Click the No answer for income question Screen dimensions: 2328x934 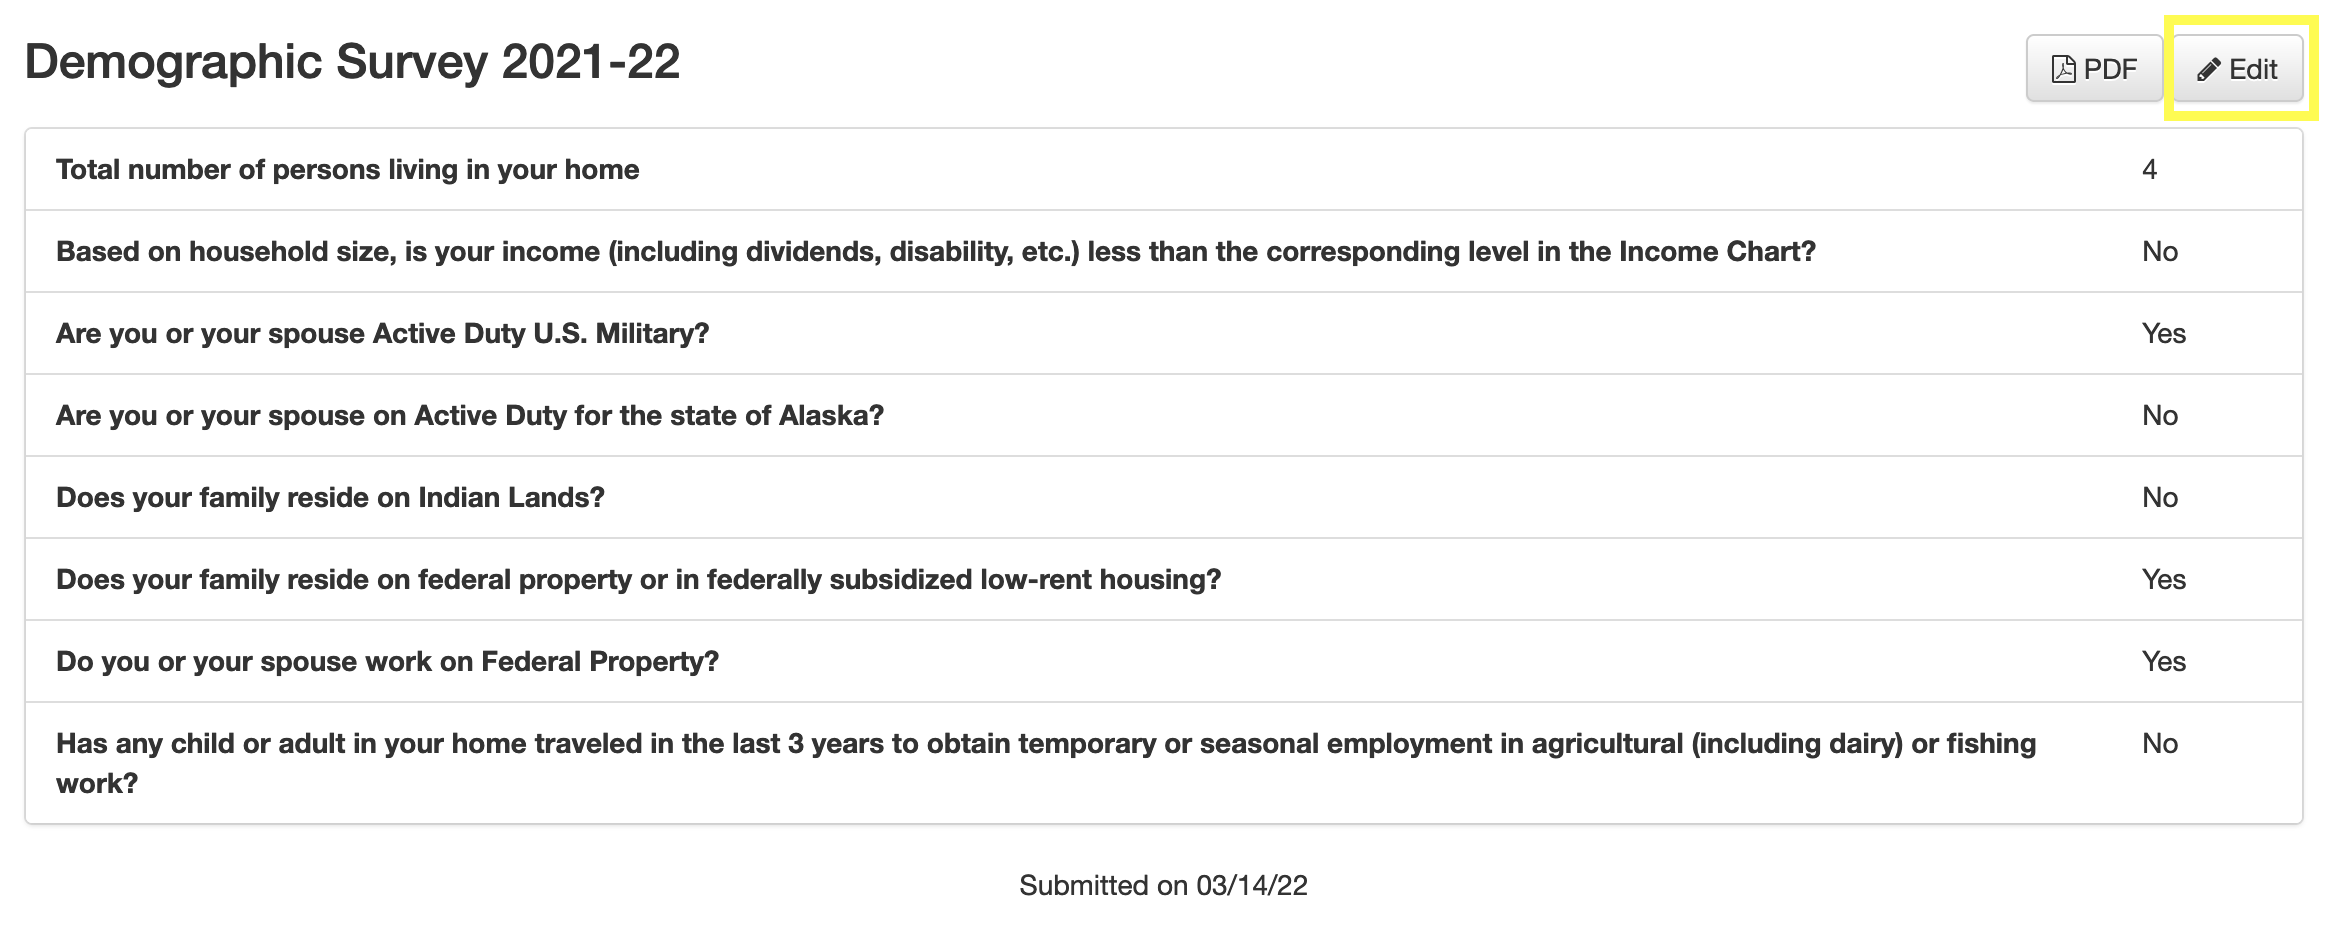click(x=2159, y=251)
